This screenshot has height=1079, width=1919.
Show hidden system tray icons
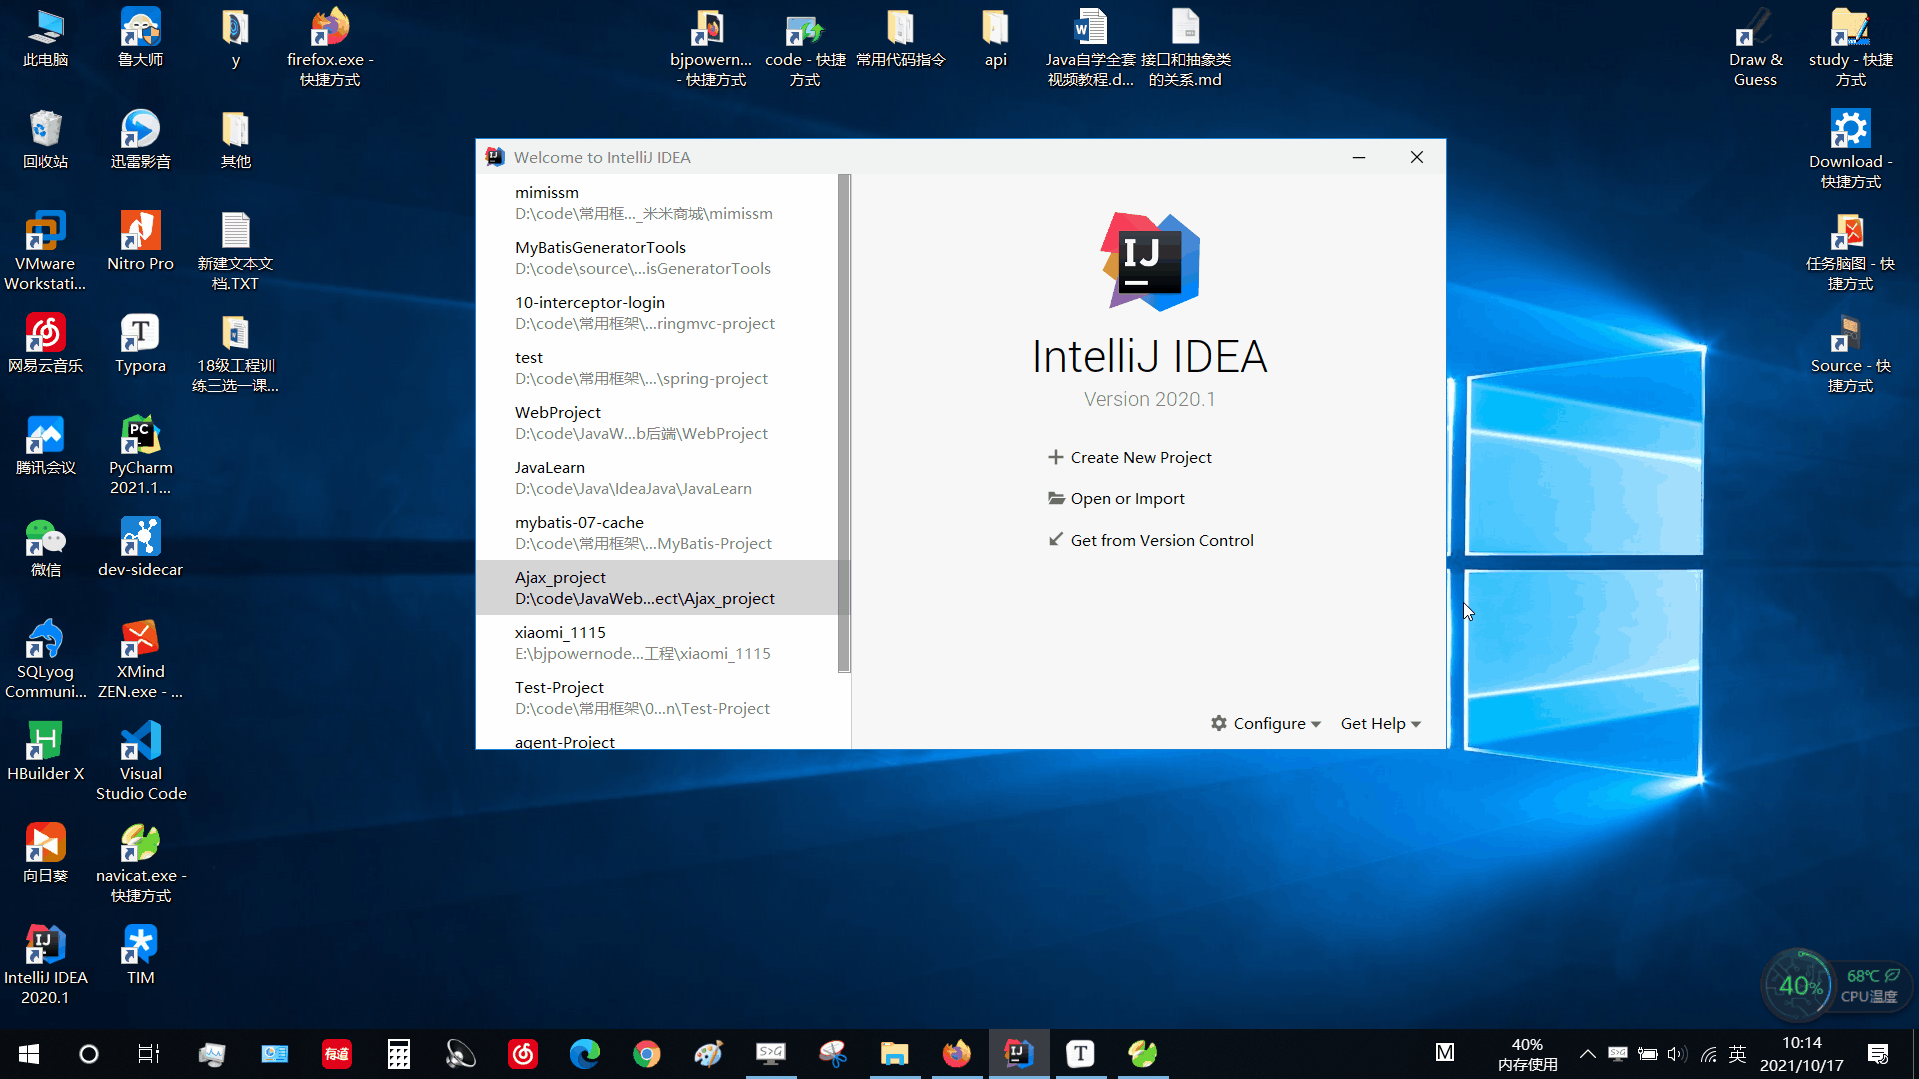coord(1587,1053)
